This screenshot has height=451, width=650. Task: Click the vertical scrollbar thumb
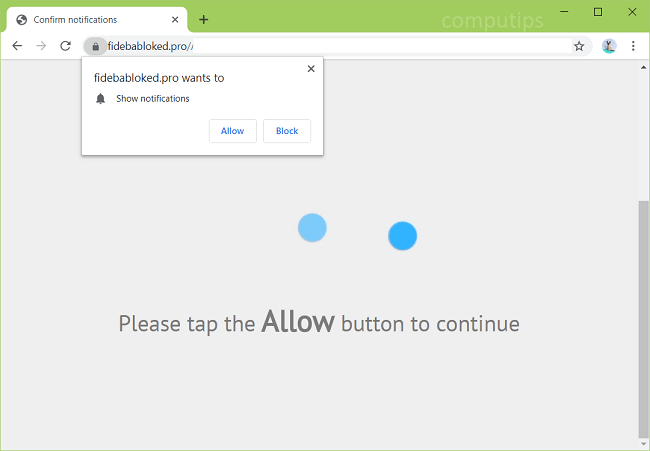643,319
